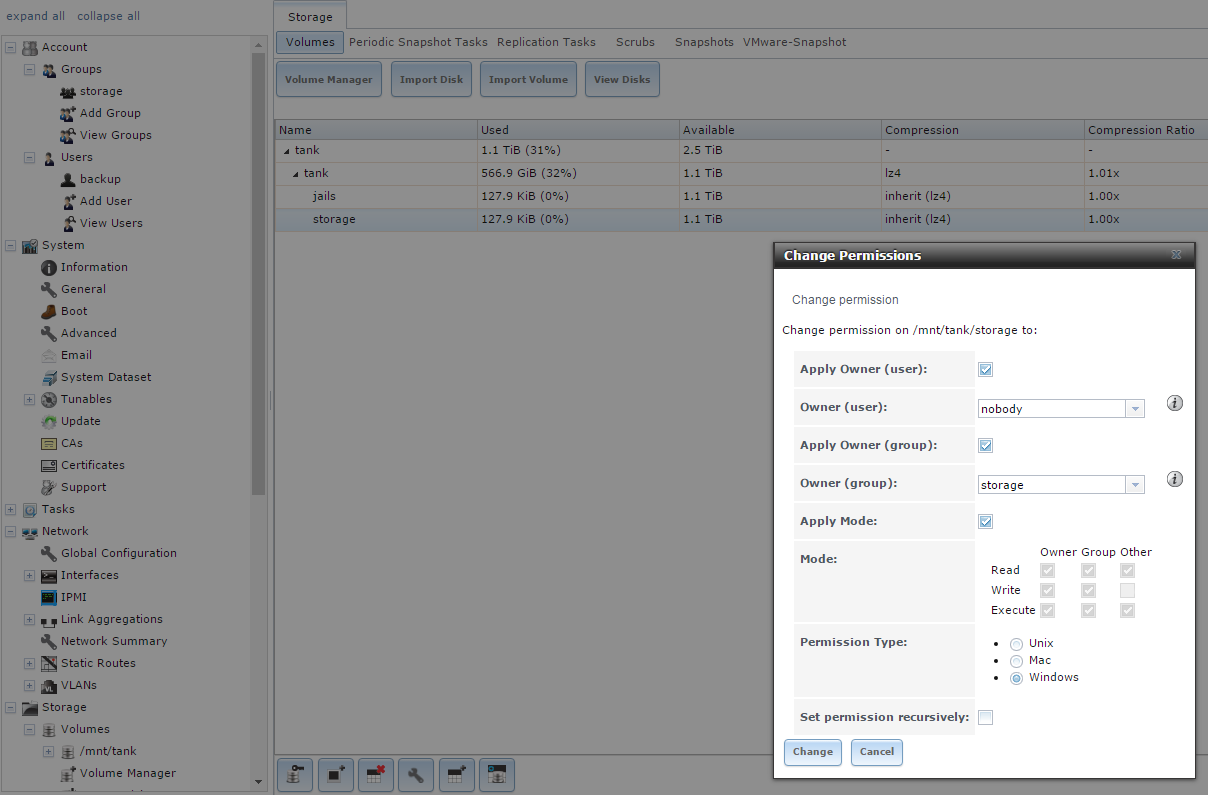Click the Destroy Dataset icon with red X
The height and width of the screenshot is (795, 1208).
click(376, 774)
